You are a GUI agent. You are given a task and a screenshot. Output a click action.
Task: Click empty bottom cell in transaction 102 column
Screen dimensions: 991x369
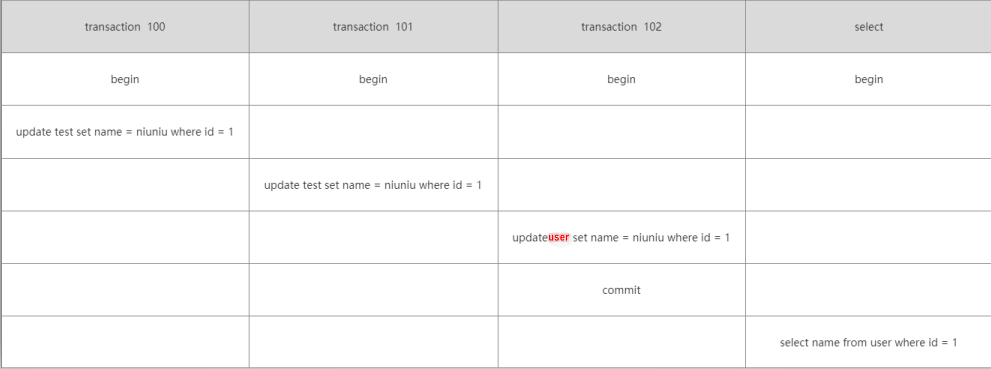coord(621,342)
